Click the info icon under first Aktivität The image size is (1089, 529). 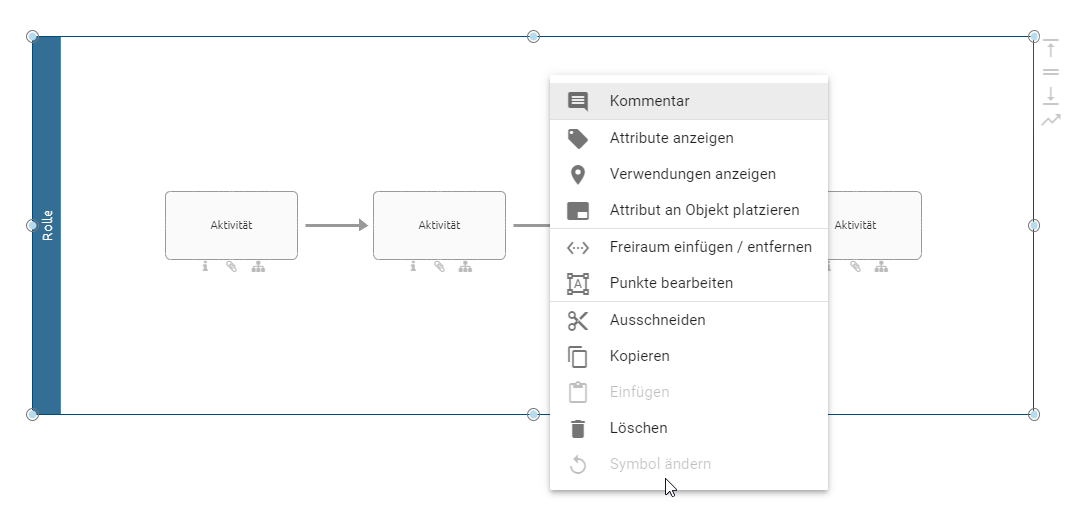pyautogui.click(x=205, y=267)
